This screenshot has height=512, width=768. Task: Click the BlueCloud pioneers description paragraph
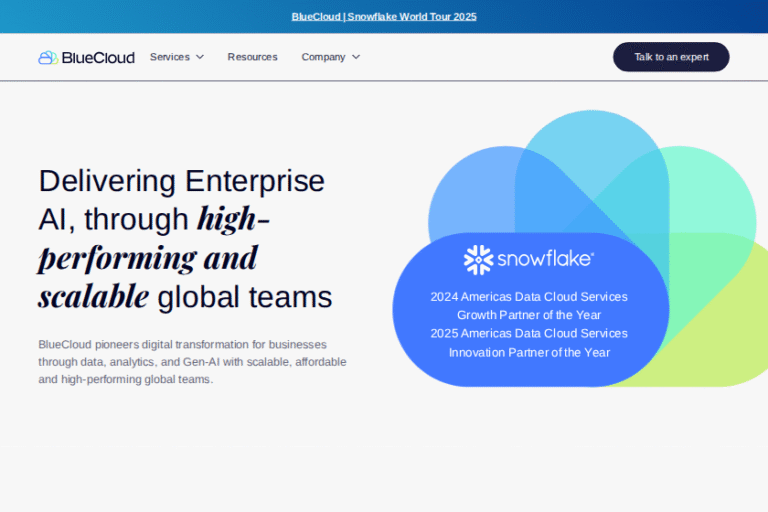click(x=192, y=362)
